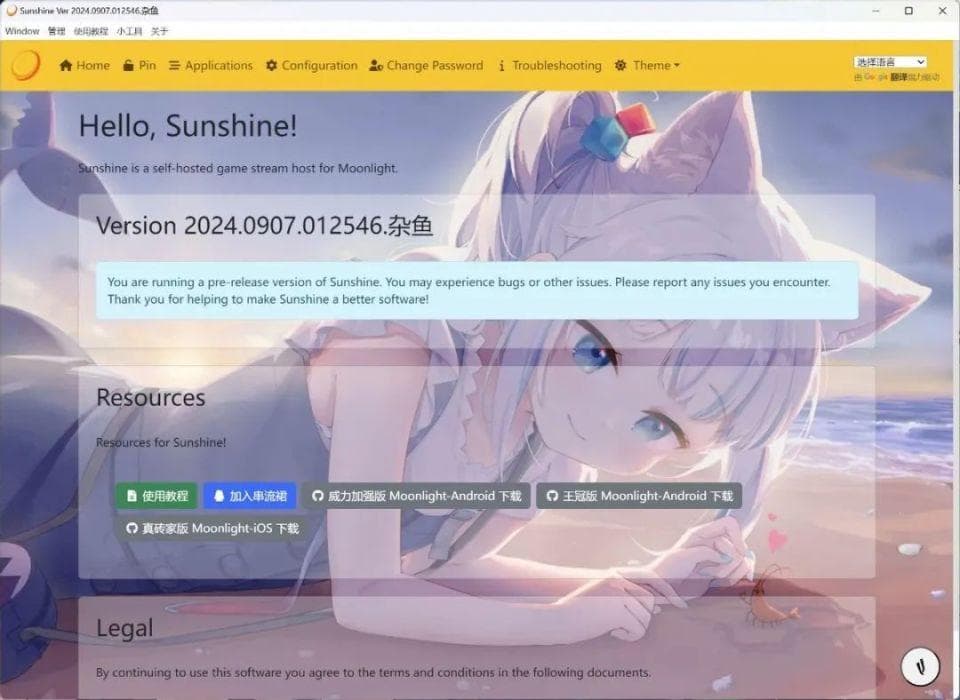
Task: Click the text 'Resources for Sunshine!'
Action: point(161,442)
